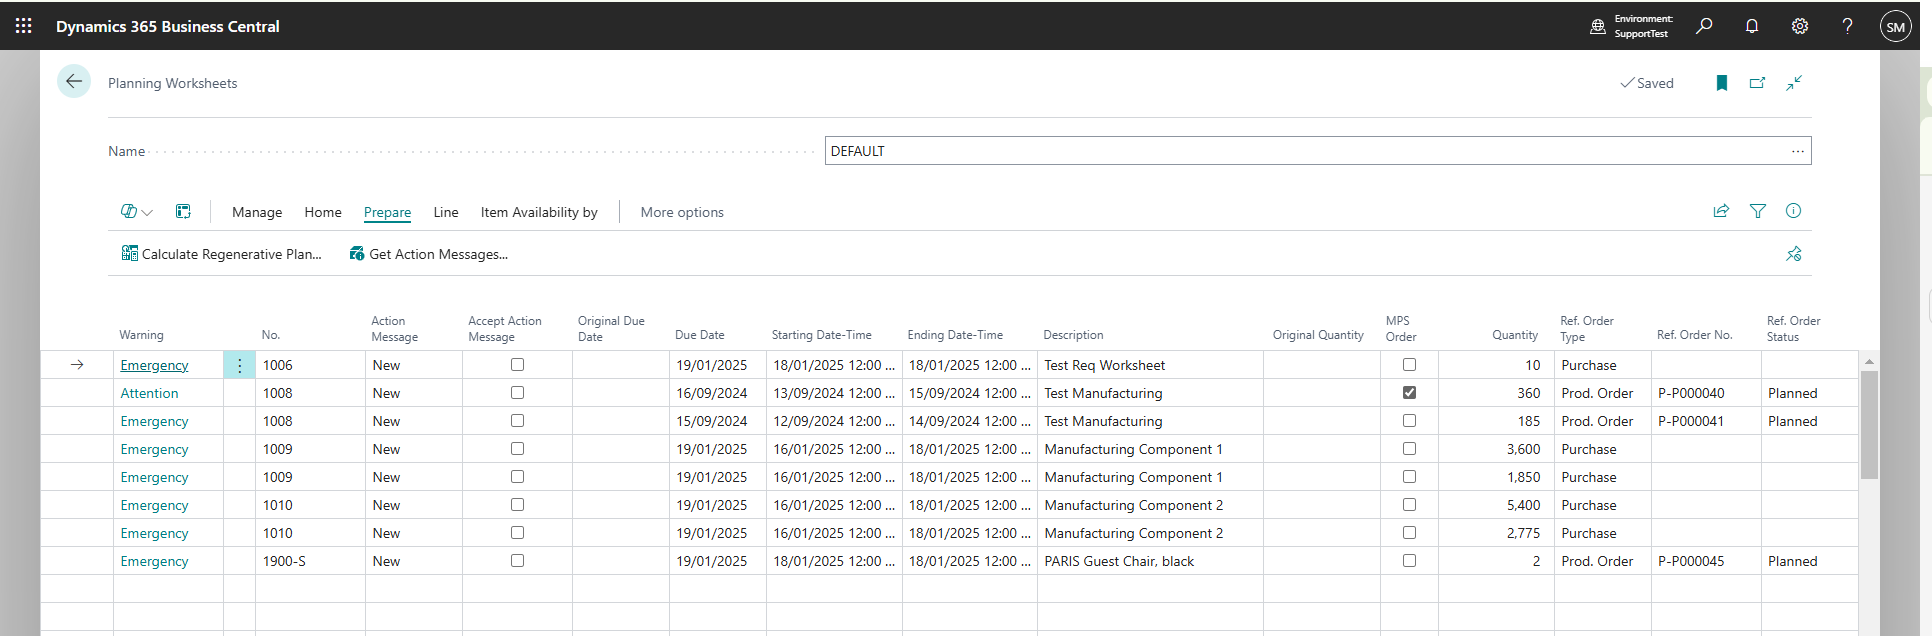Open the app launcher waffle menu
This screenshot has height=636, width=1932.
24,26
